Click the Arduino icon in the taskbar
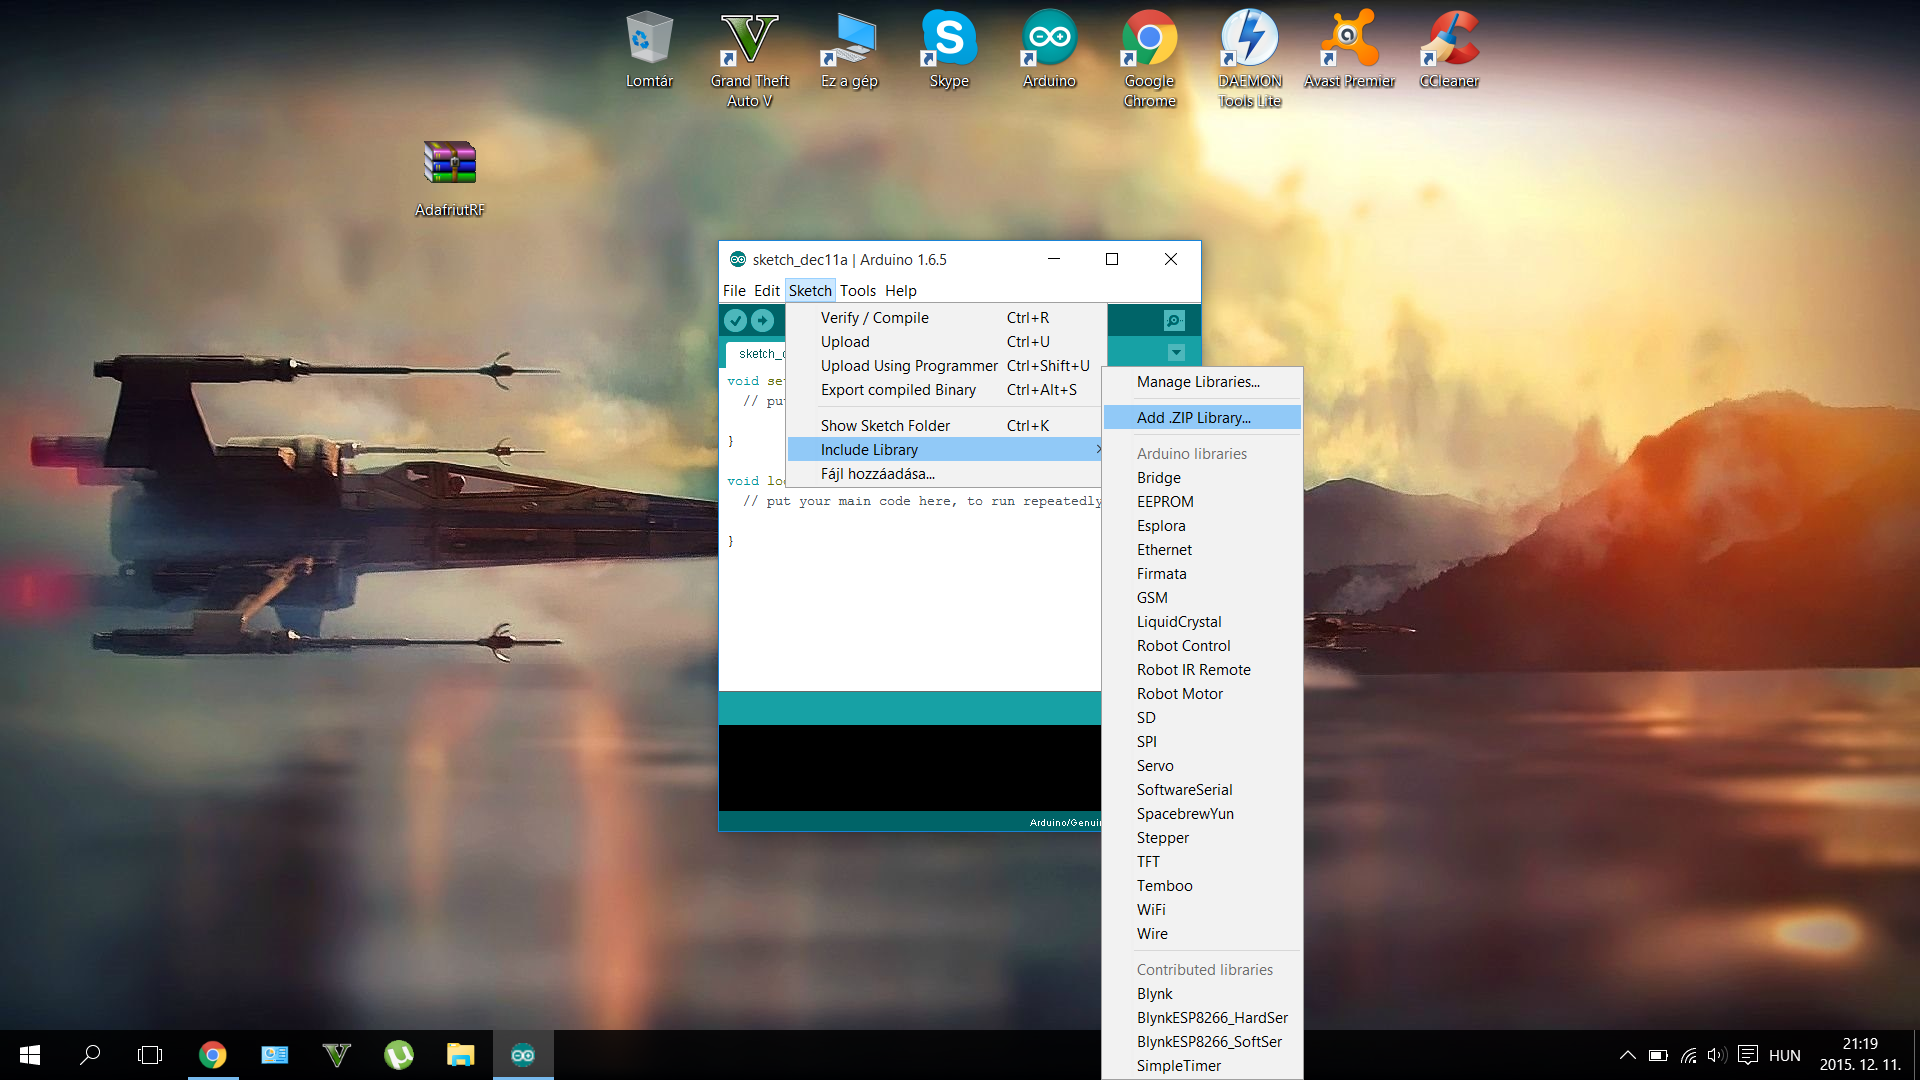This screenshot has height=1080, width=1920. 523,1055
